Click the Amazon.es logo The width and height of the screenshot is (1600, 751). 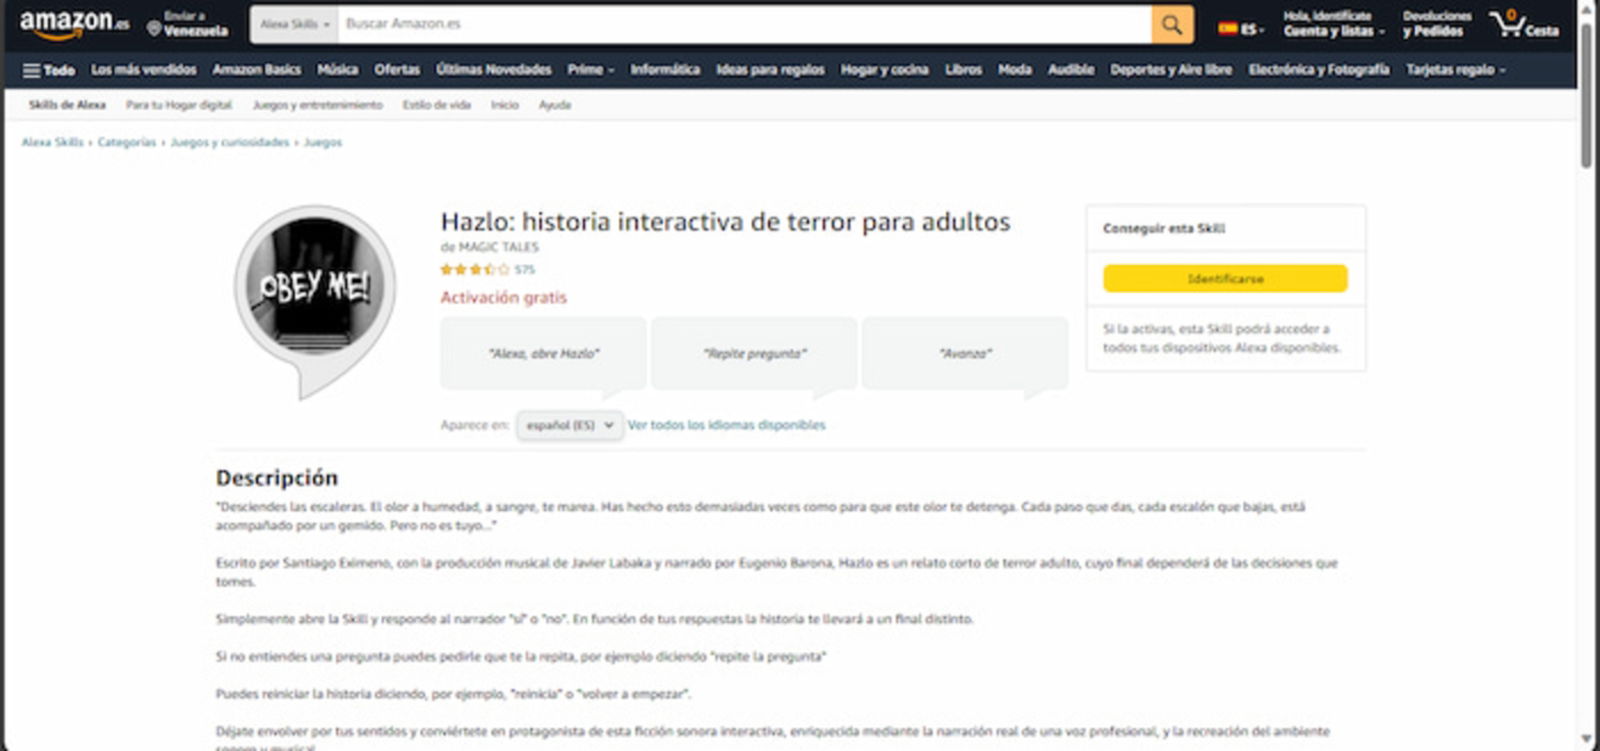[x=74, y=24]
